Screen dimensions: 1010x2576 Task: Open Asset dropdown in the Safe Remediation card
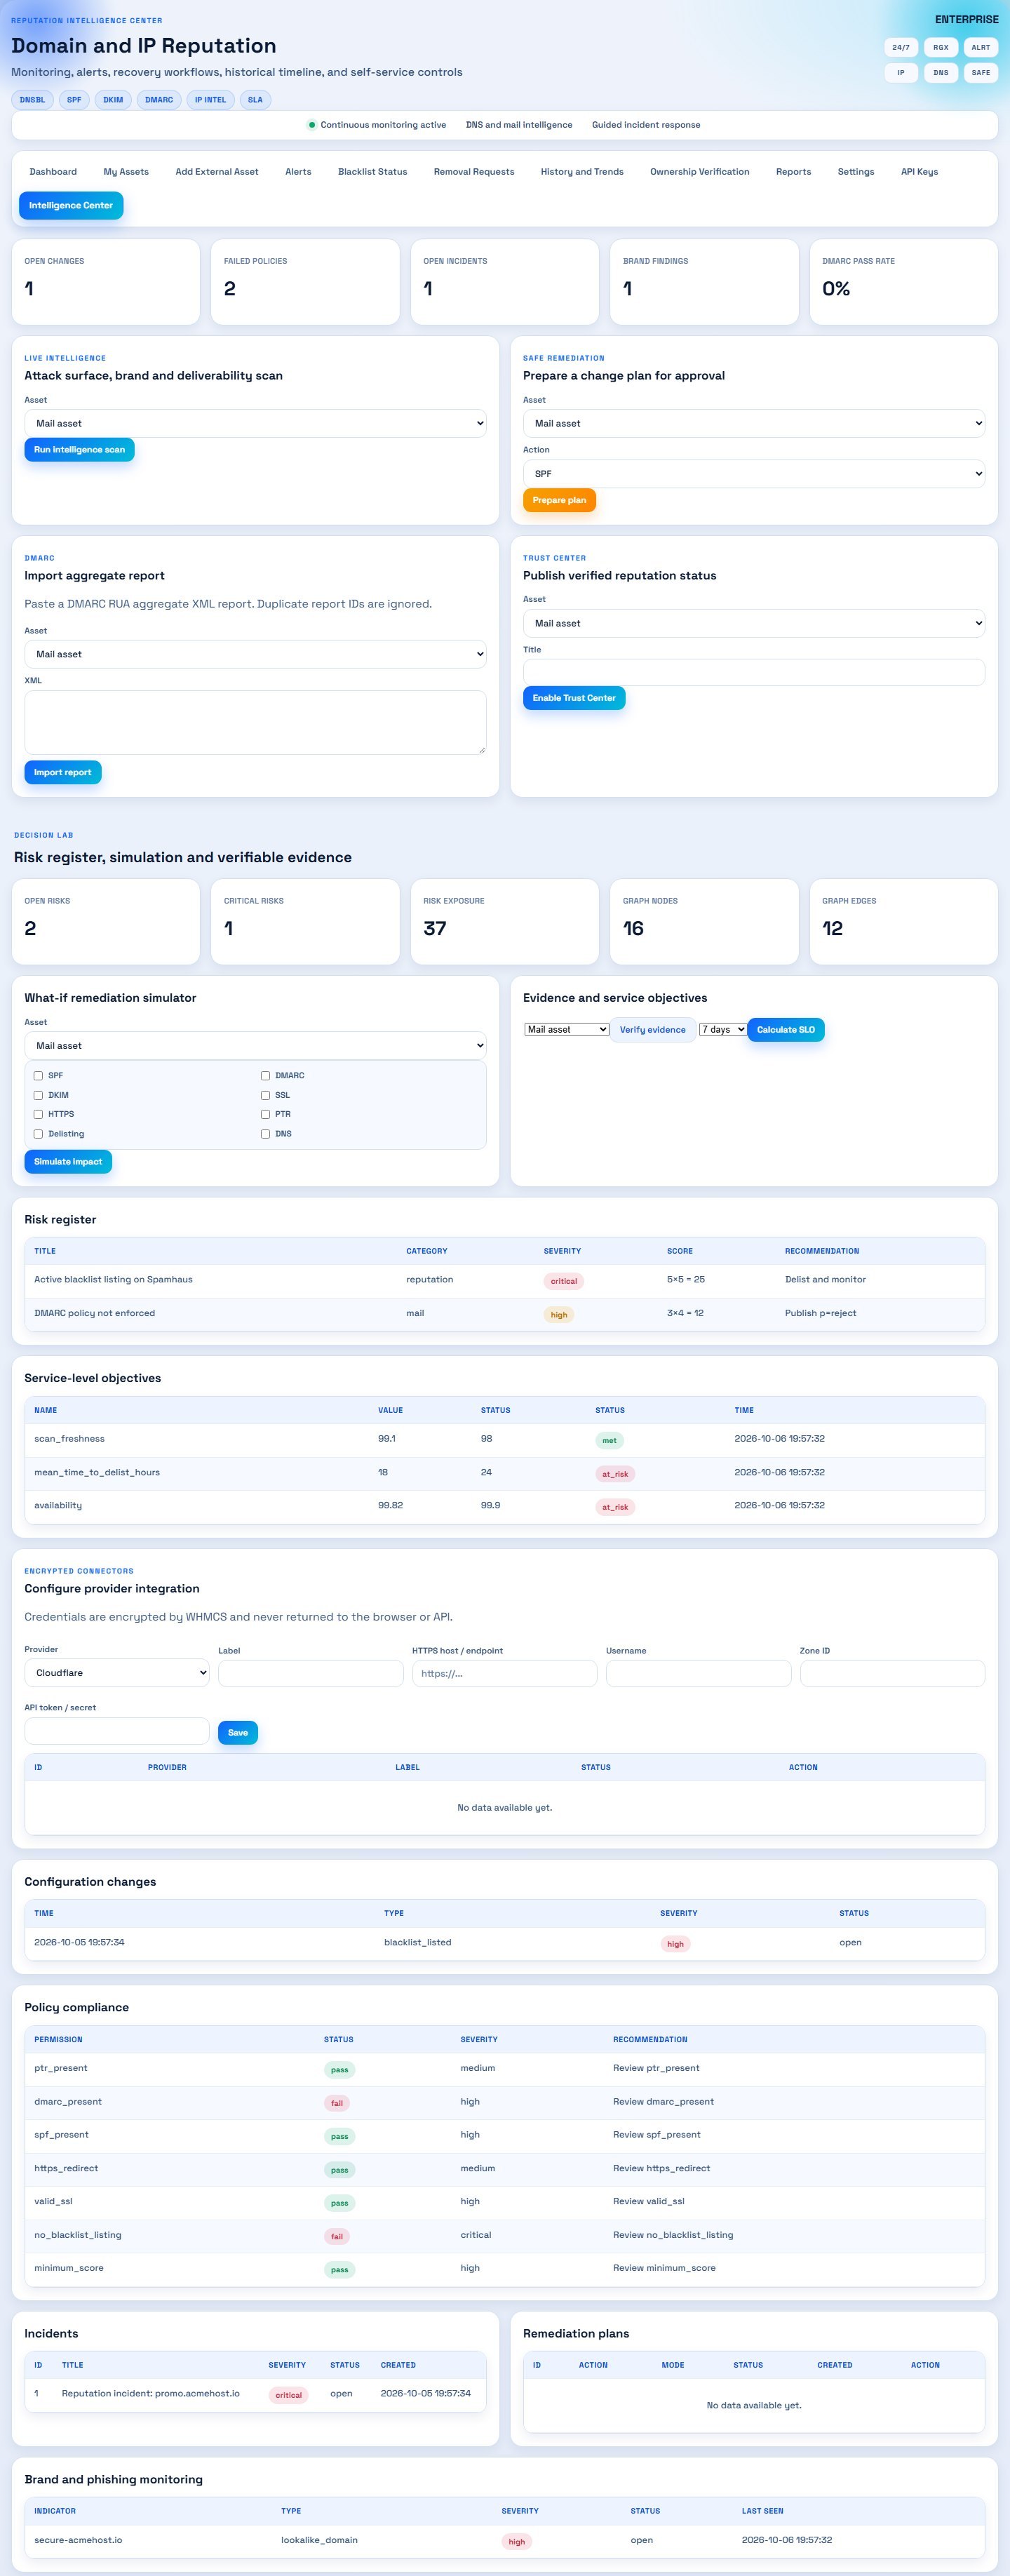point(754,423)
